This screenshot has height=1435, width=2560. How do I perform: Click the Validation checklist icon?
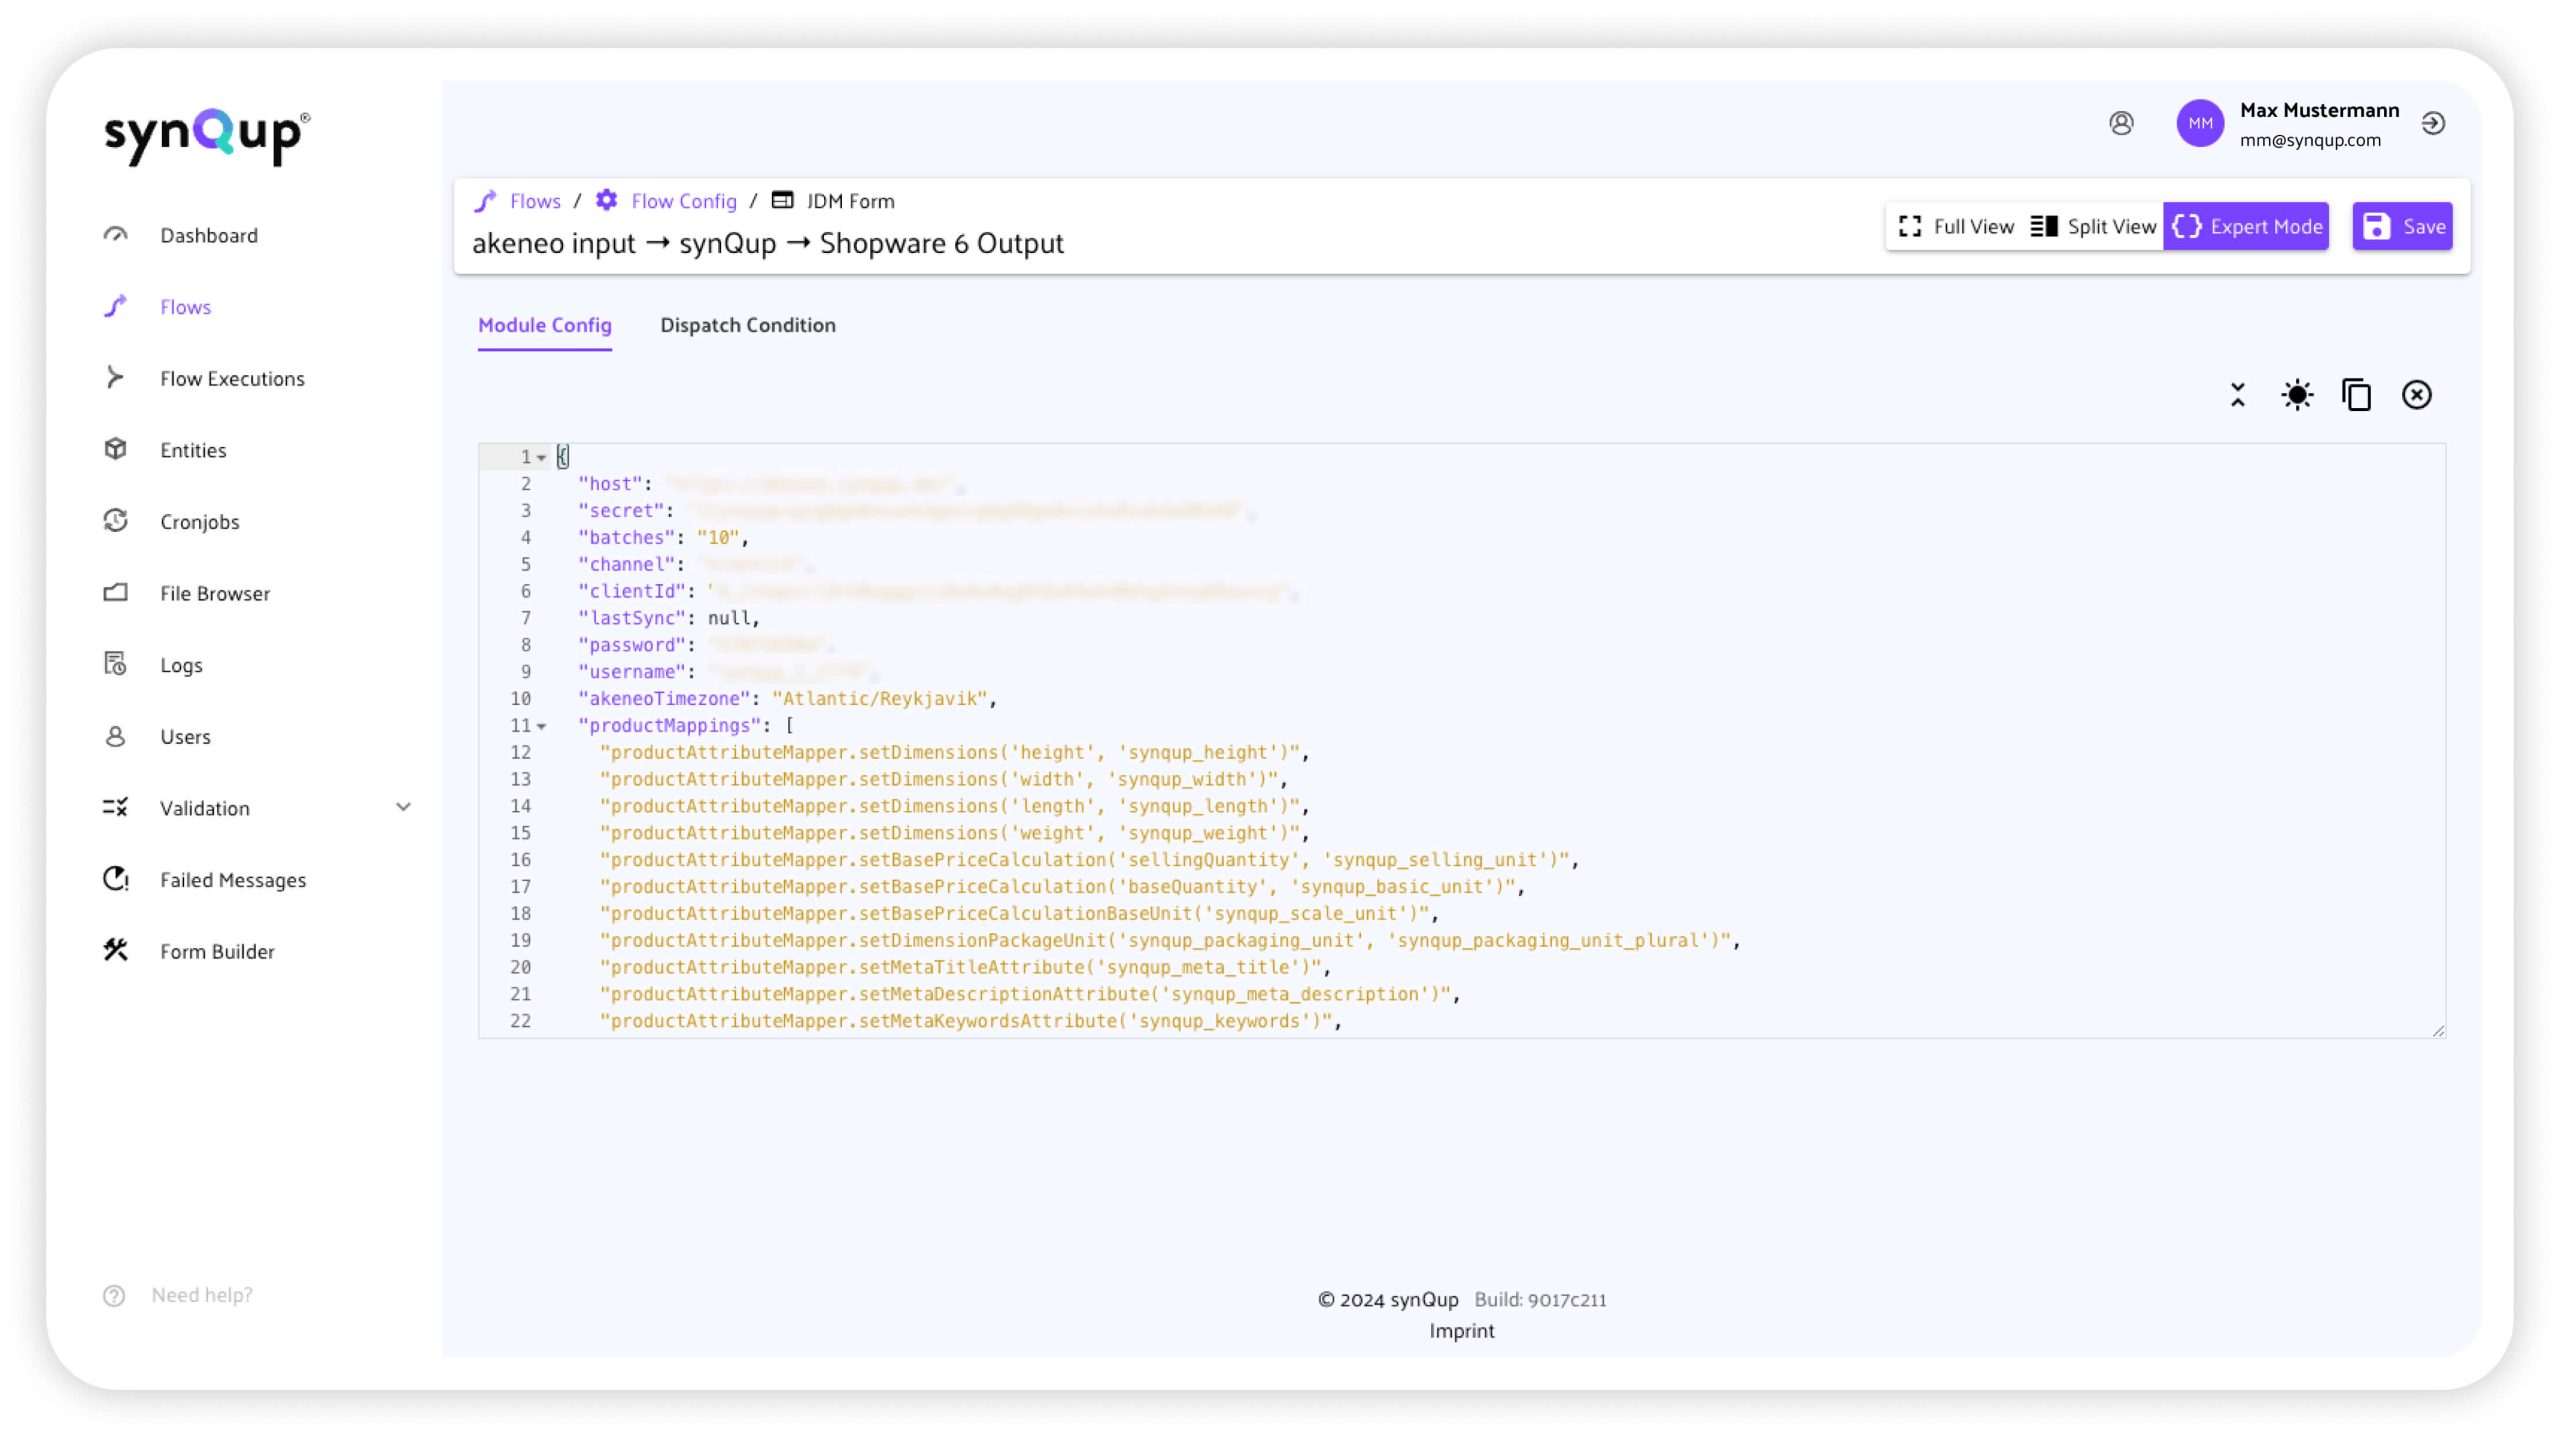pyautogui.click(x=116, y=807)
